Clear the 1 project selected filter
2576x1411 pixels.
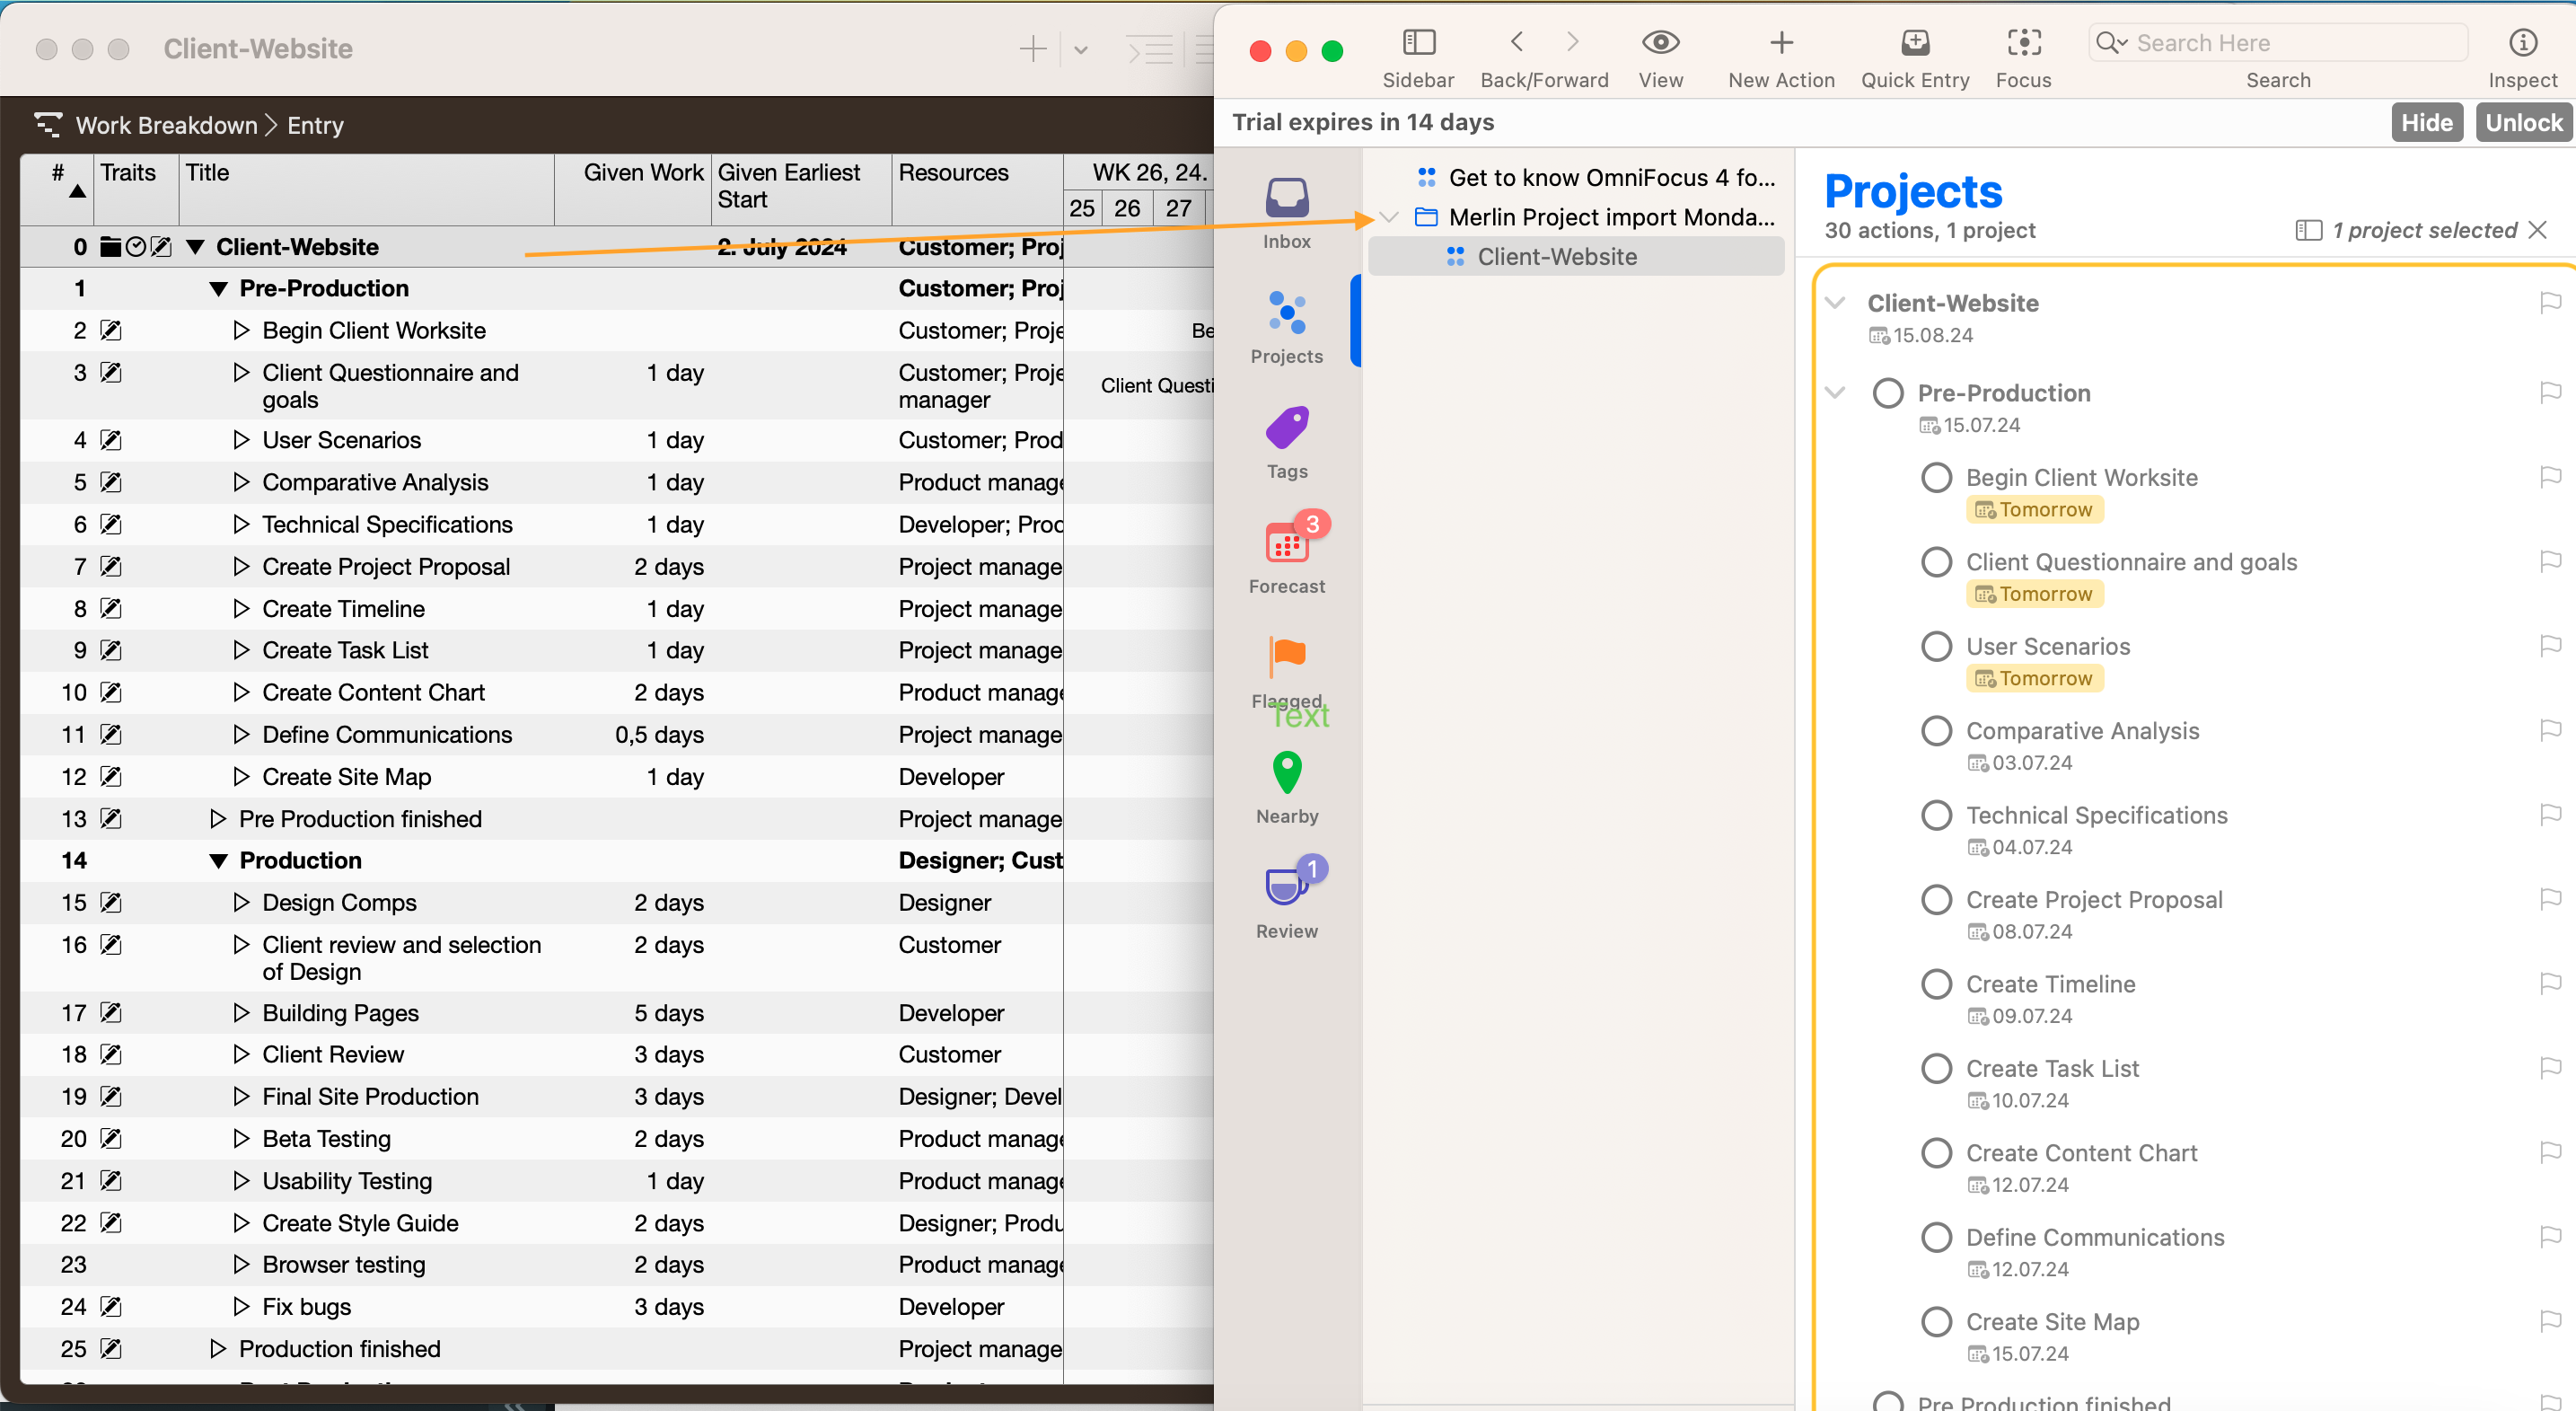(2537, 230)
